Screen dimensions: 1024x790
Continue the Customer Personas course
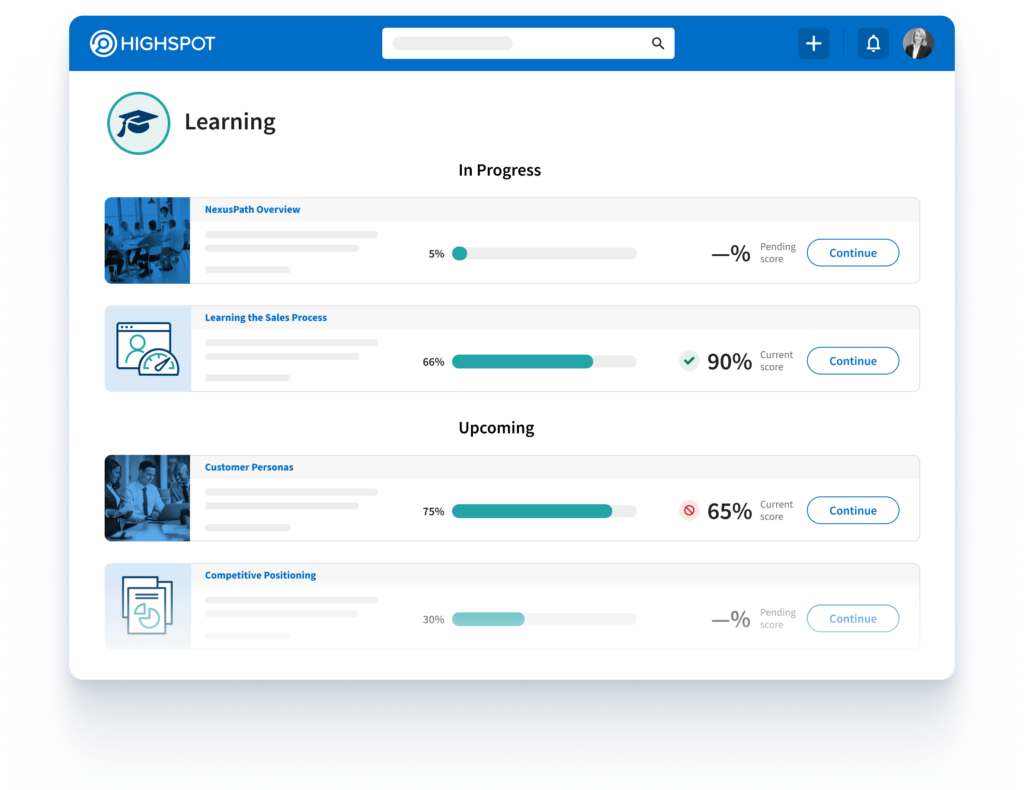(x=852, y=510)
